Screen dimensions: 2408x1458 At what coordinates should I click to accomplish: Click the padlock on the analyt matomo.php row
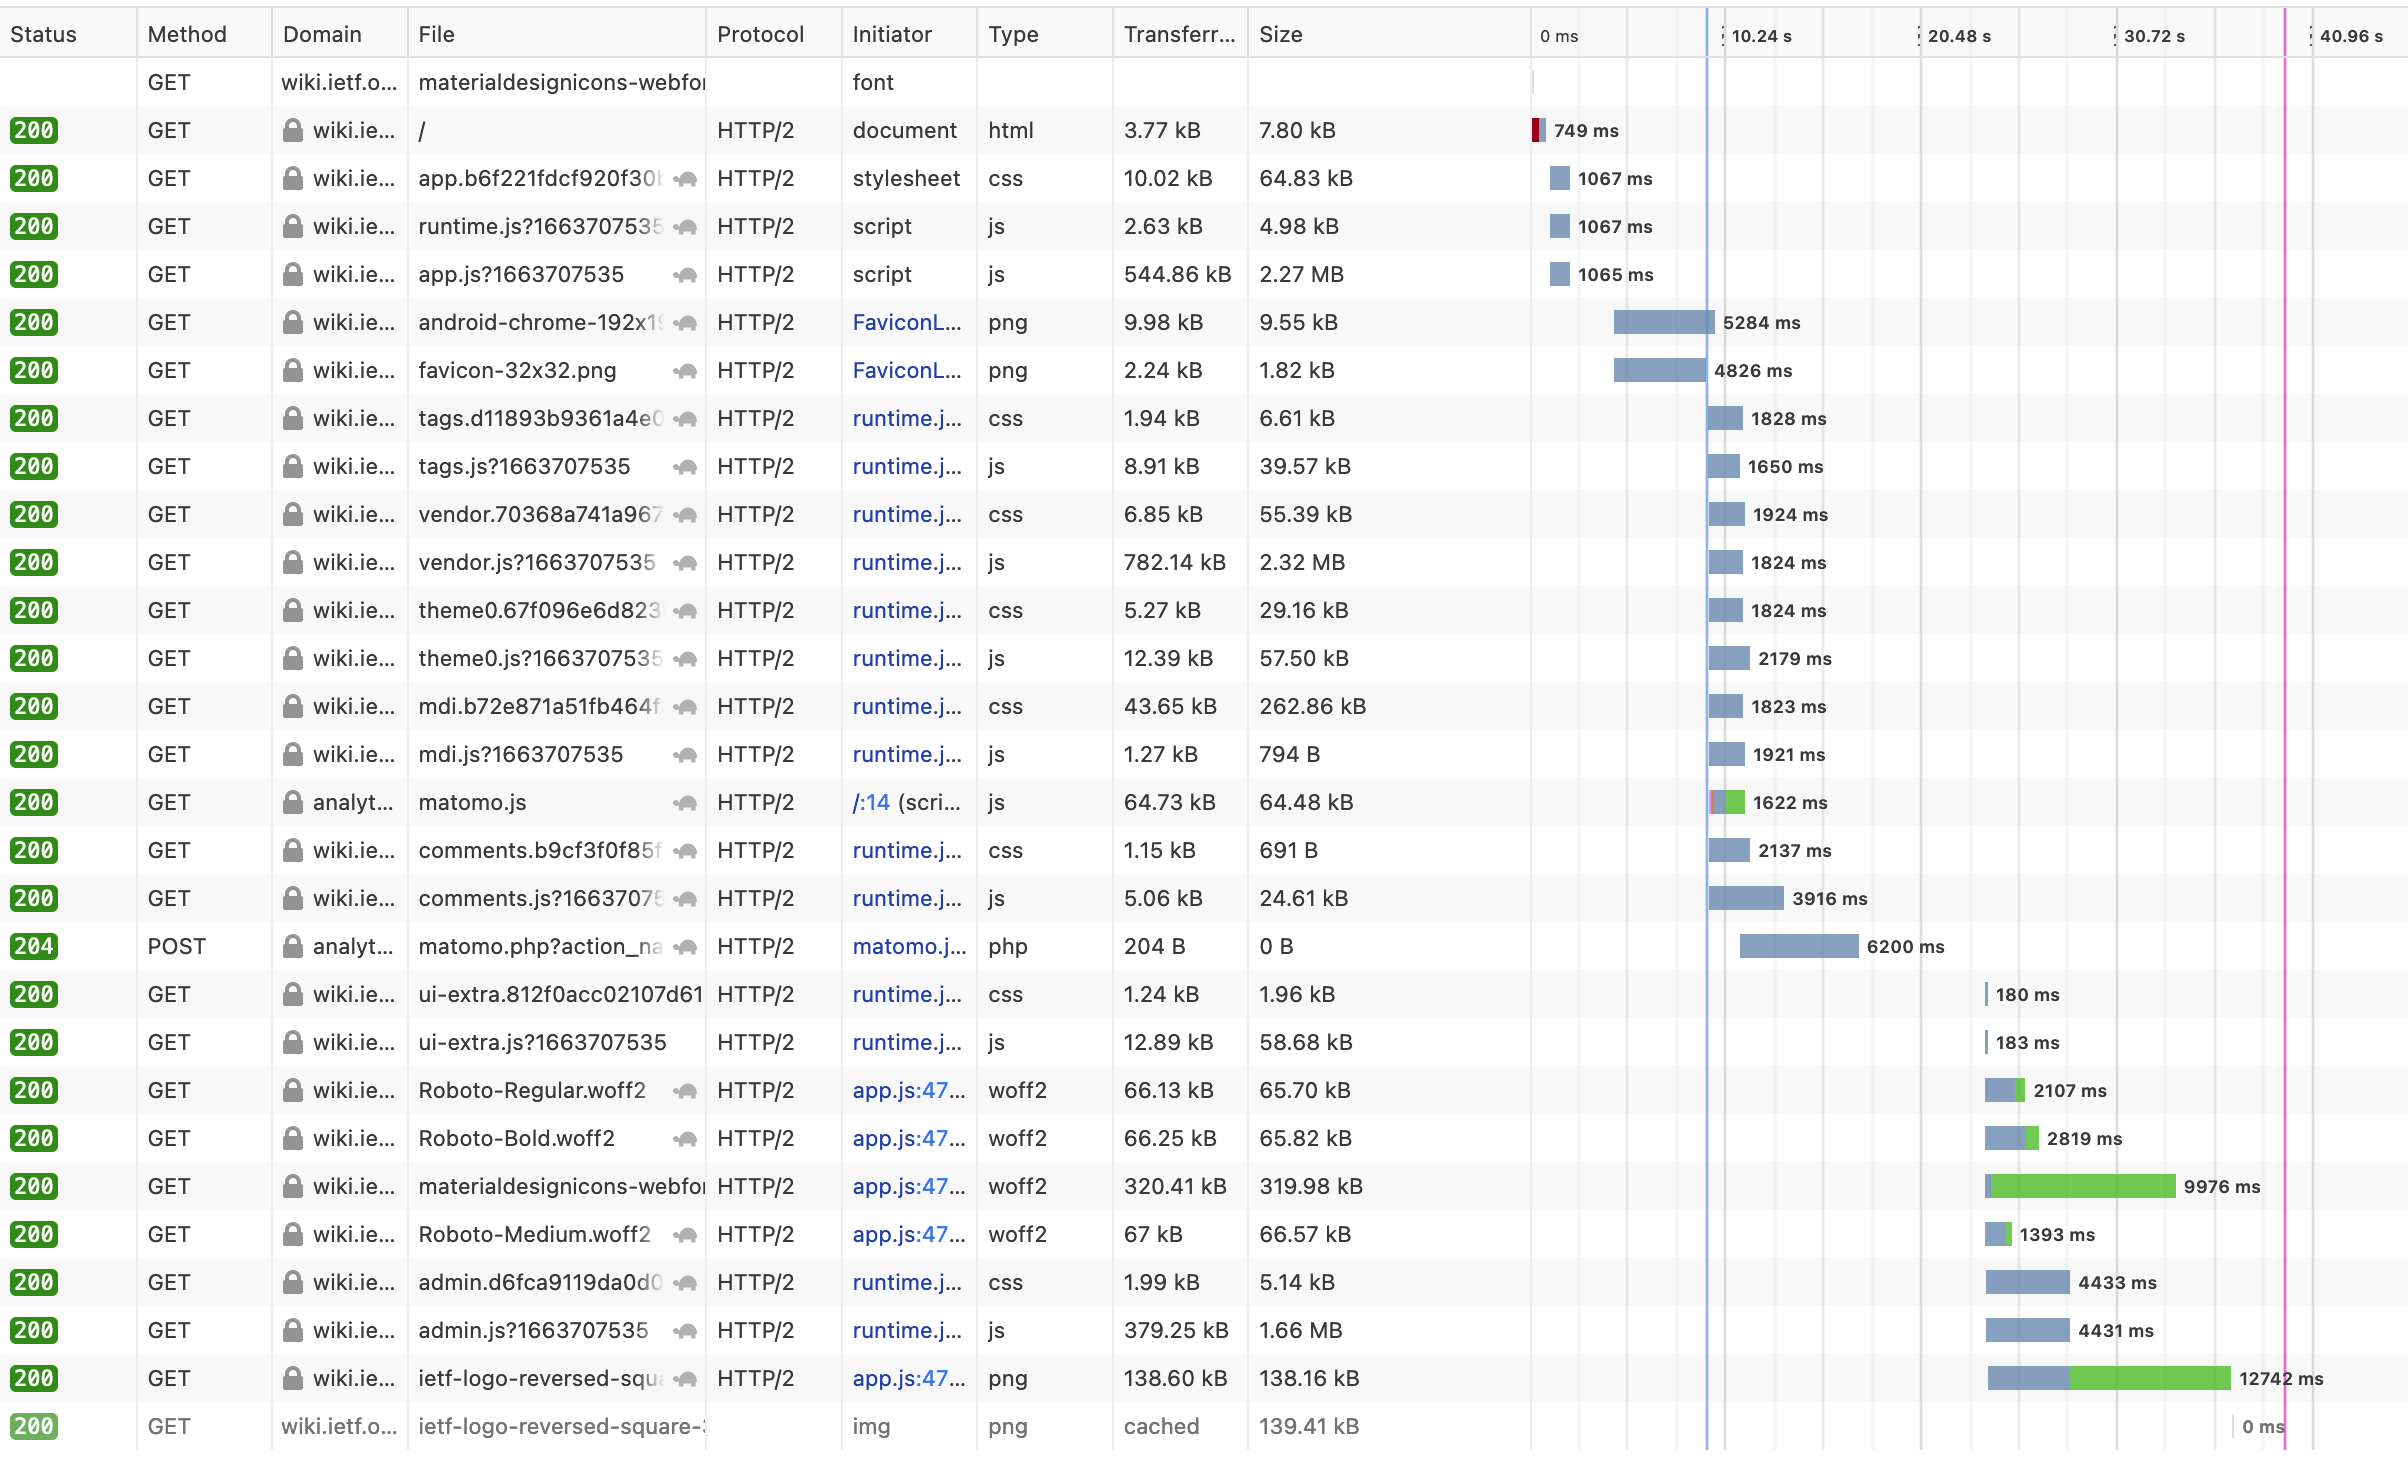point(292,946)
